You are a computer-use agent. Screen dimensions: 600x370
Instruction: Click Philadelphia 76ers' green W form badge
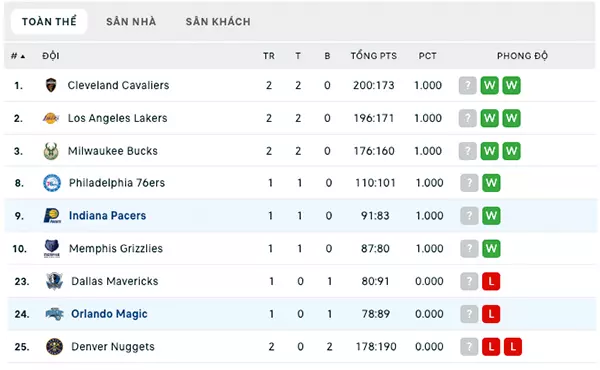tap(491, 183)
